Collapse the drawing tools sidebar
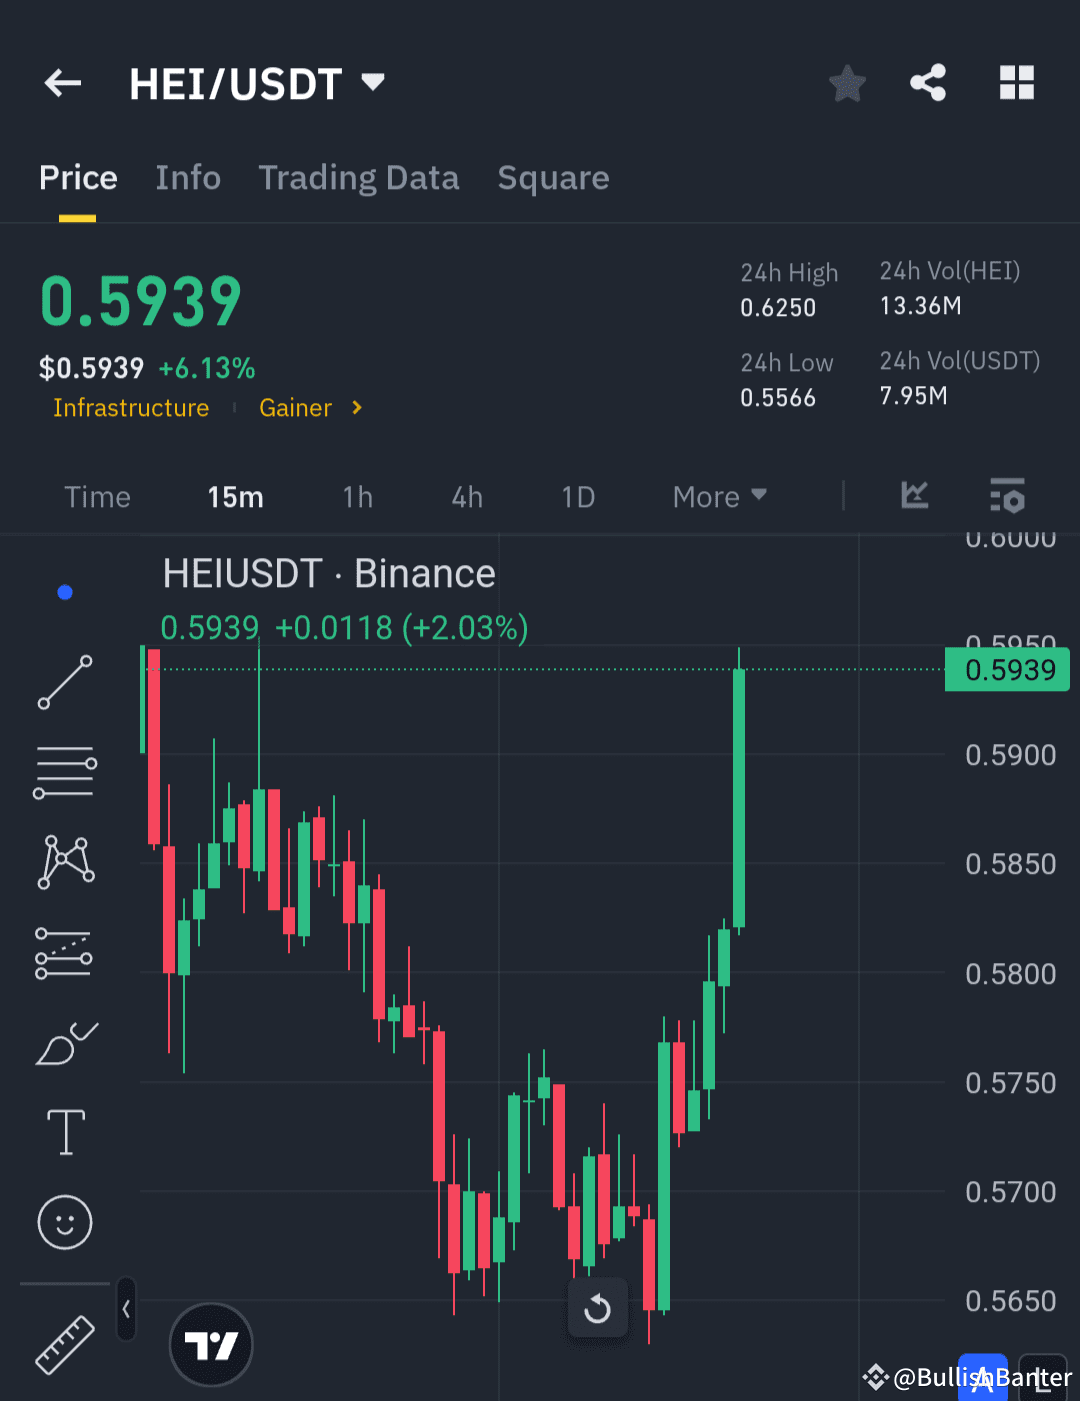1080x1401 pixels. [x=125, y=1309]
